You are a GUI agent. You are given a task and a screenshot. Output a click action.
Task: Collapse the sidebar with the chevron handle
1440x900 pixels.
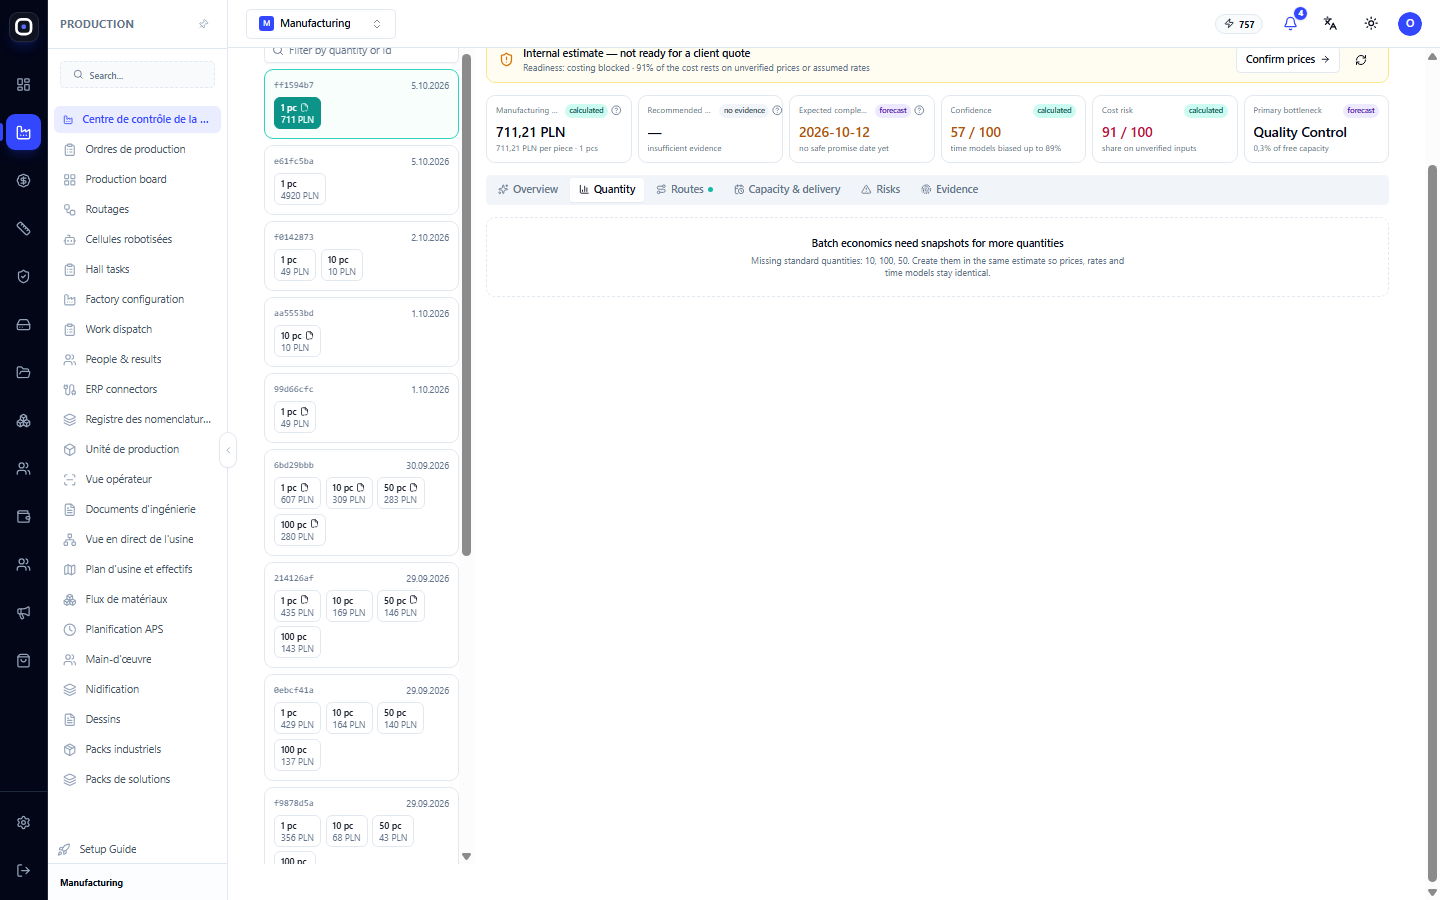(228, 450)
